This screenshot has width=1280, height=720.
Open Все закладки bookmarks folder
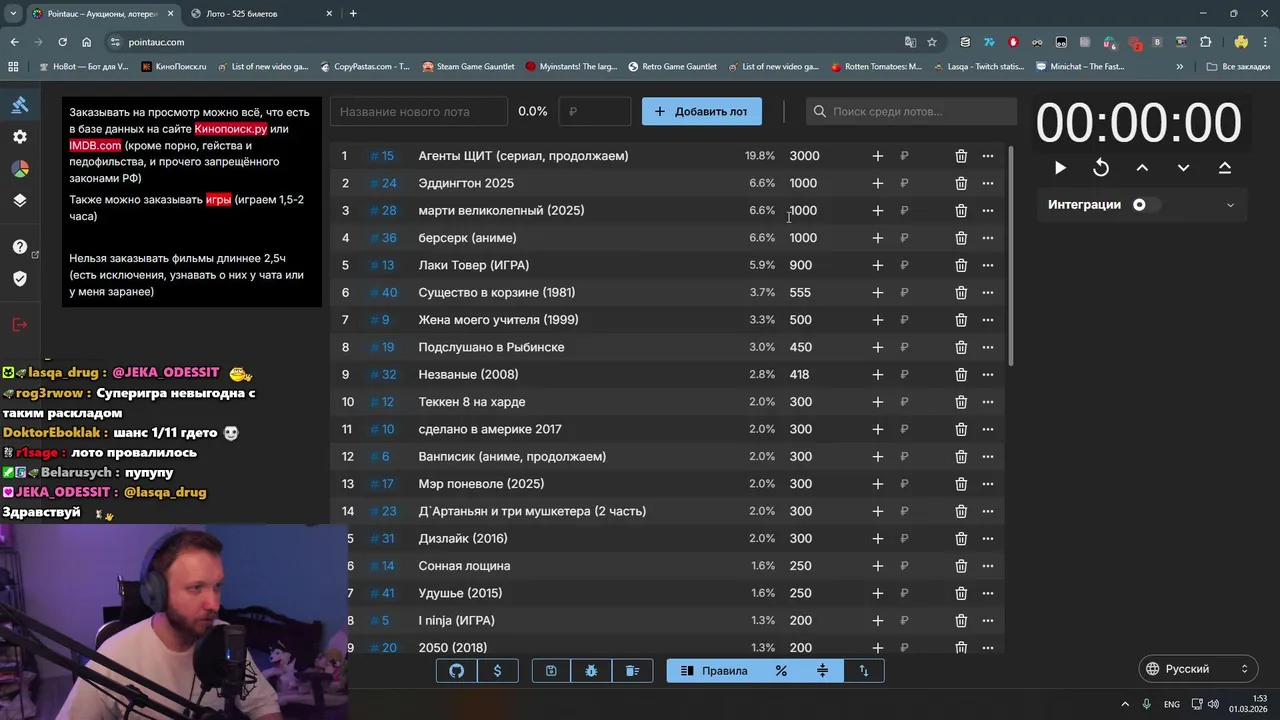tap(1238, 67)
